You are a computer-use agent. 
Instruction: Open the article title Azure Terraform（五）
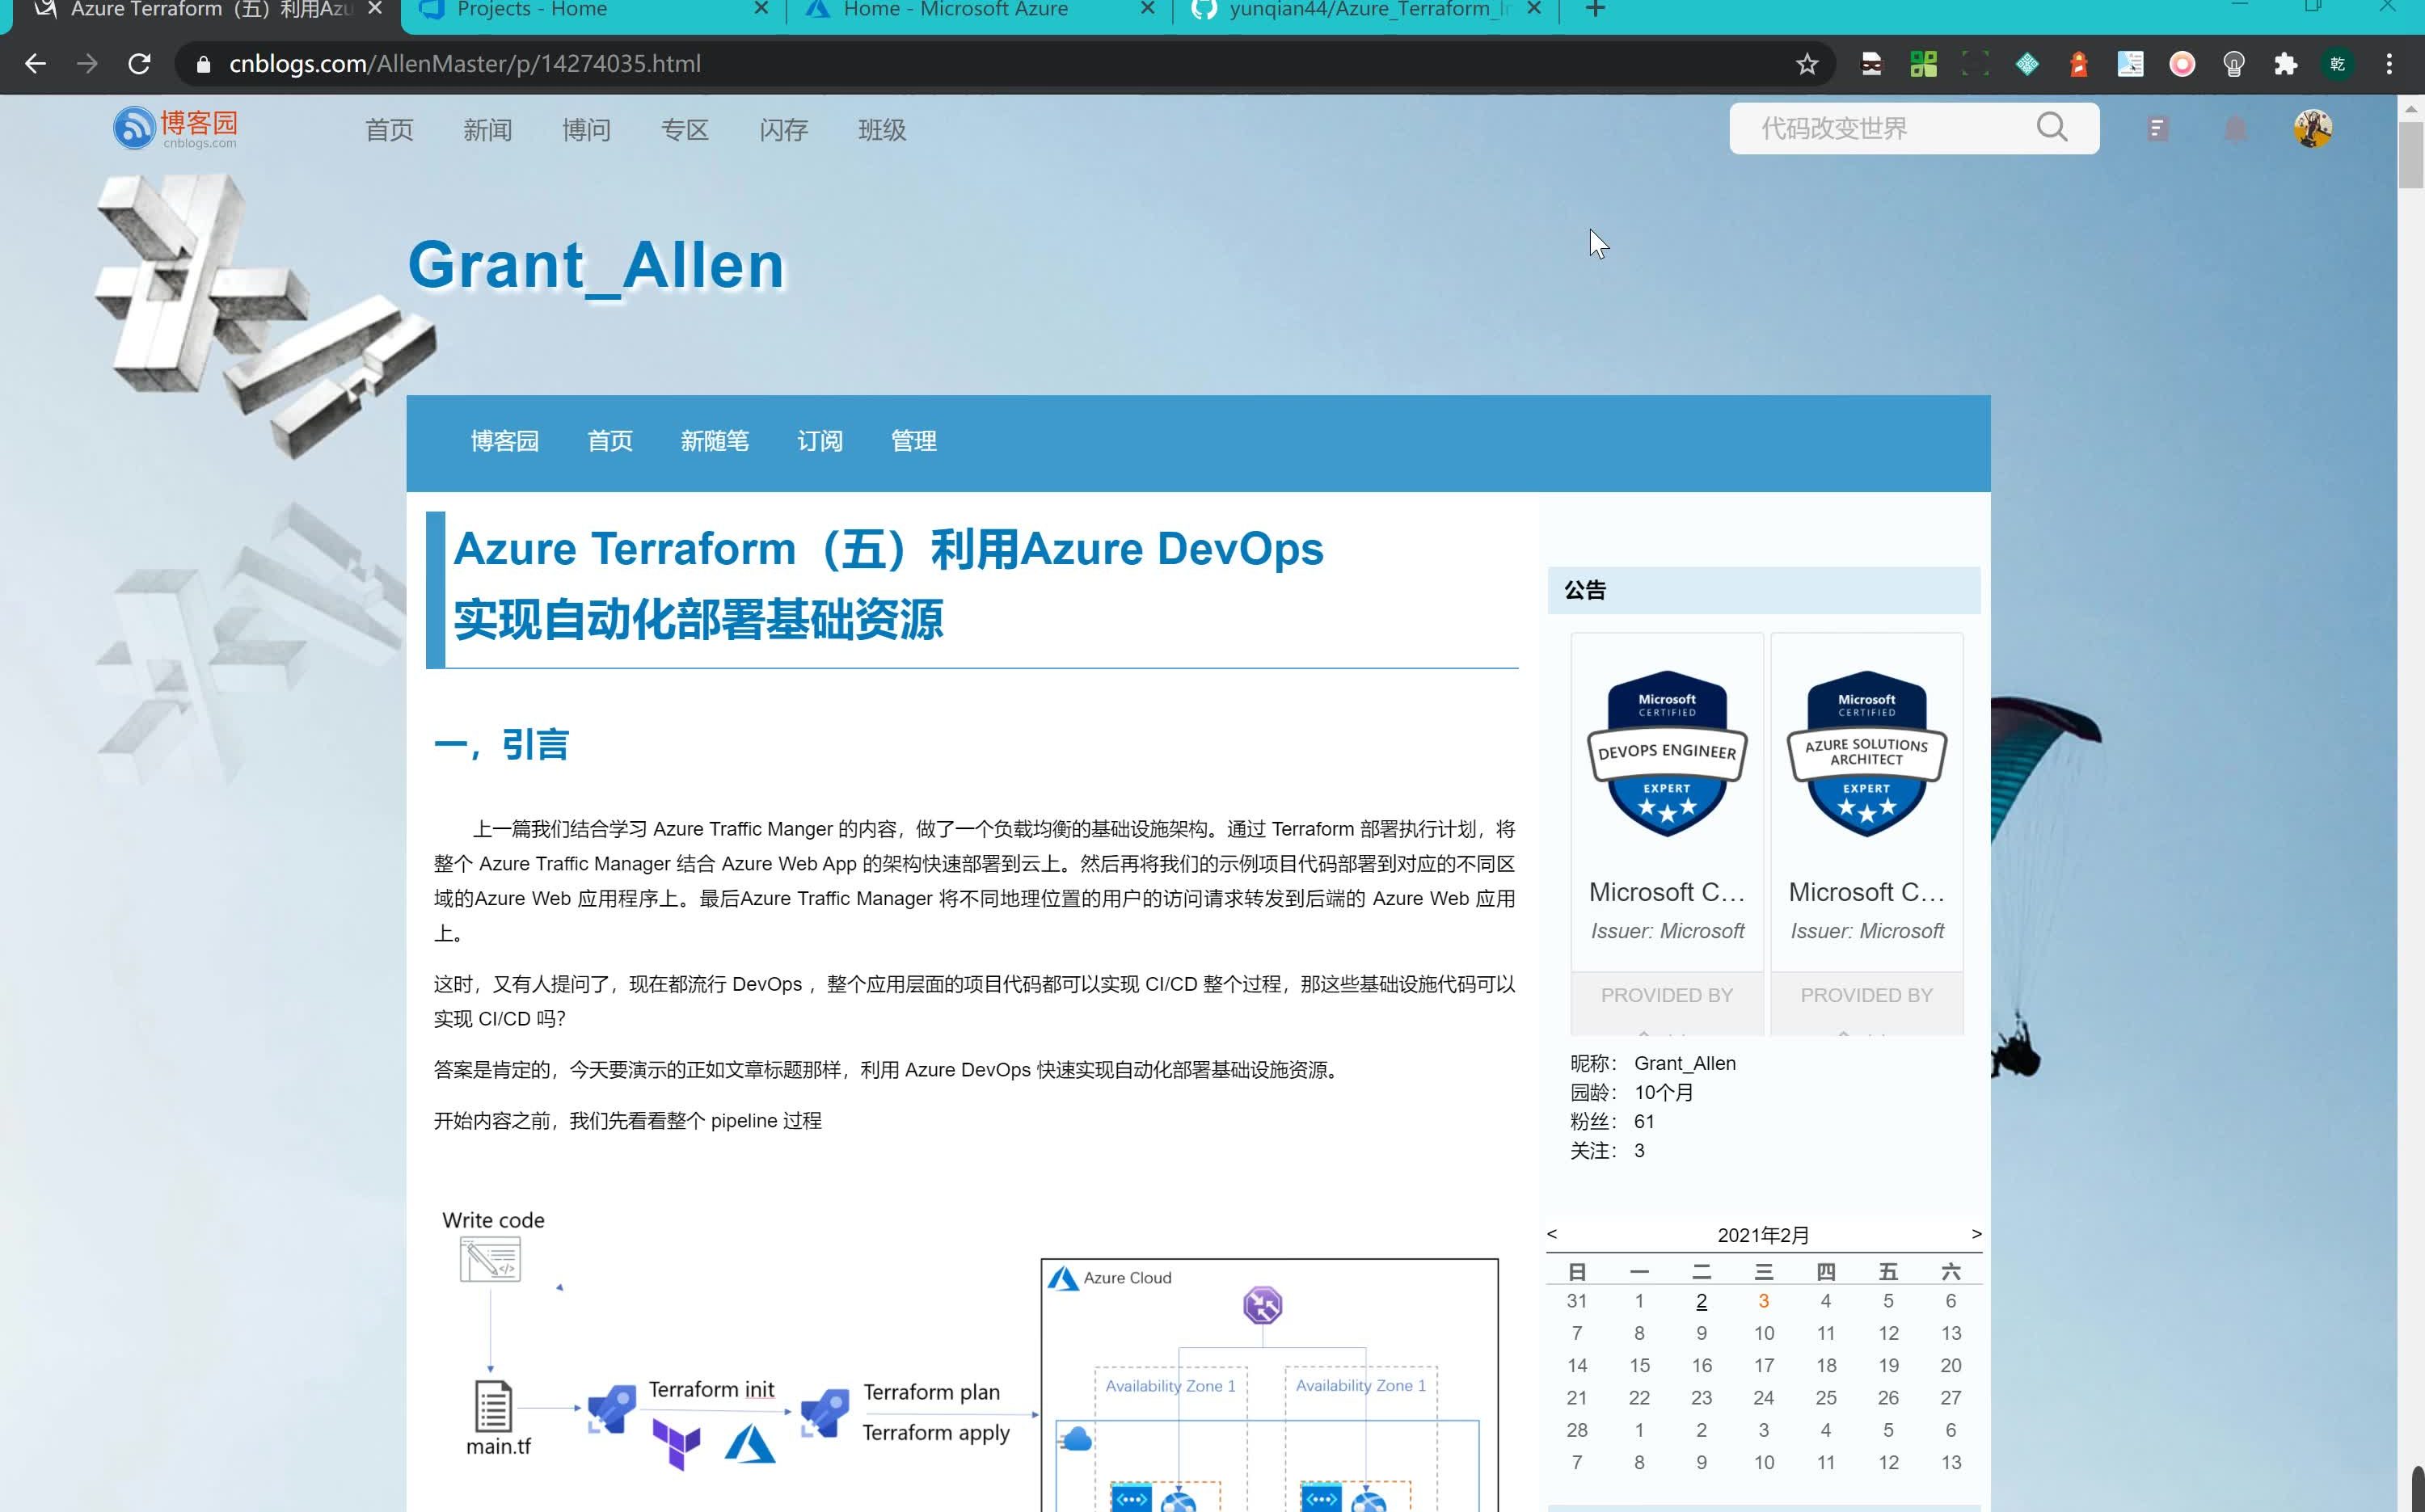(888, 584)
